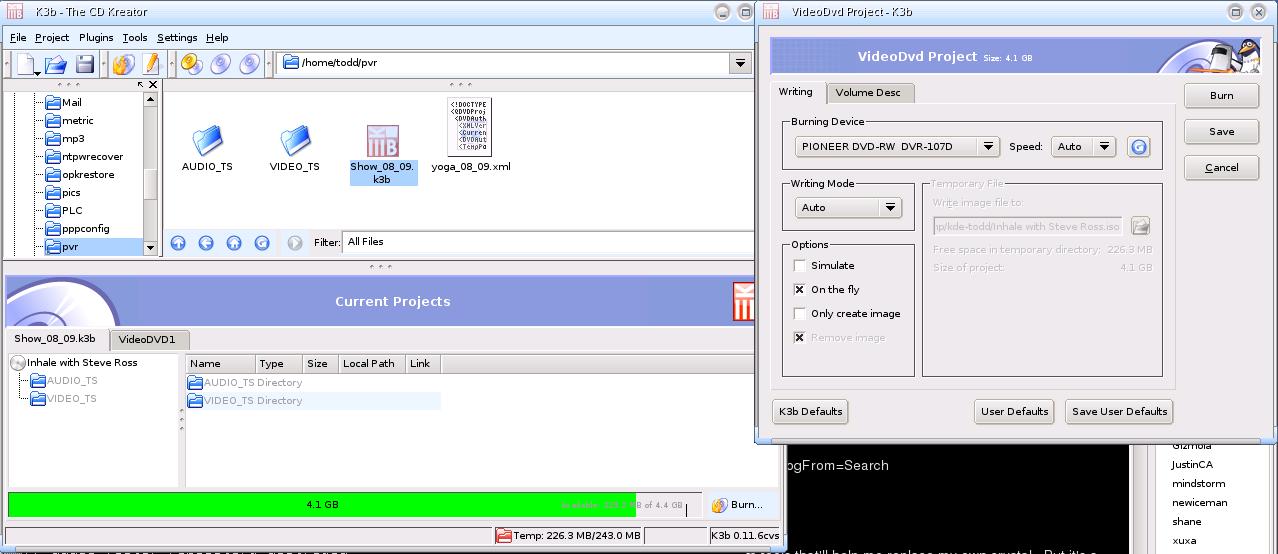Open the Writing Mode dropdown
This screenshot has height=554, width=1278.
point(849,207)
